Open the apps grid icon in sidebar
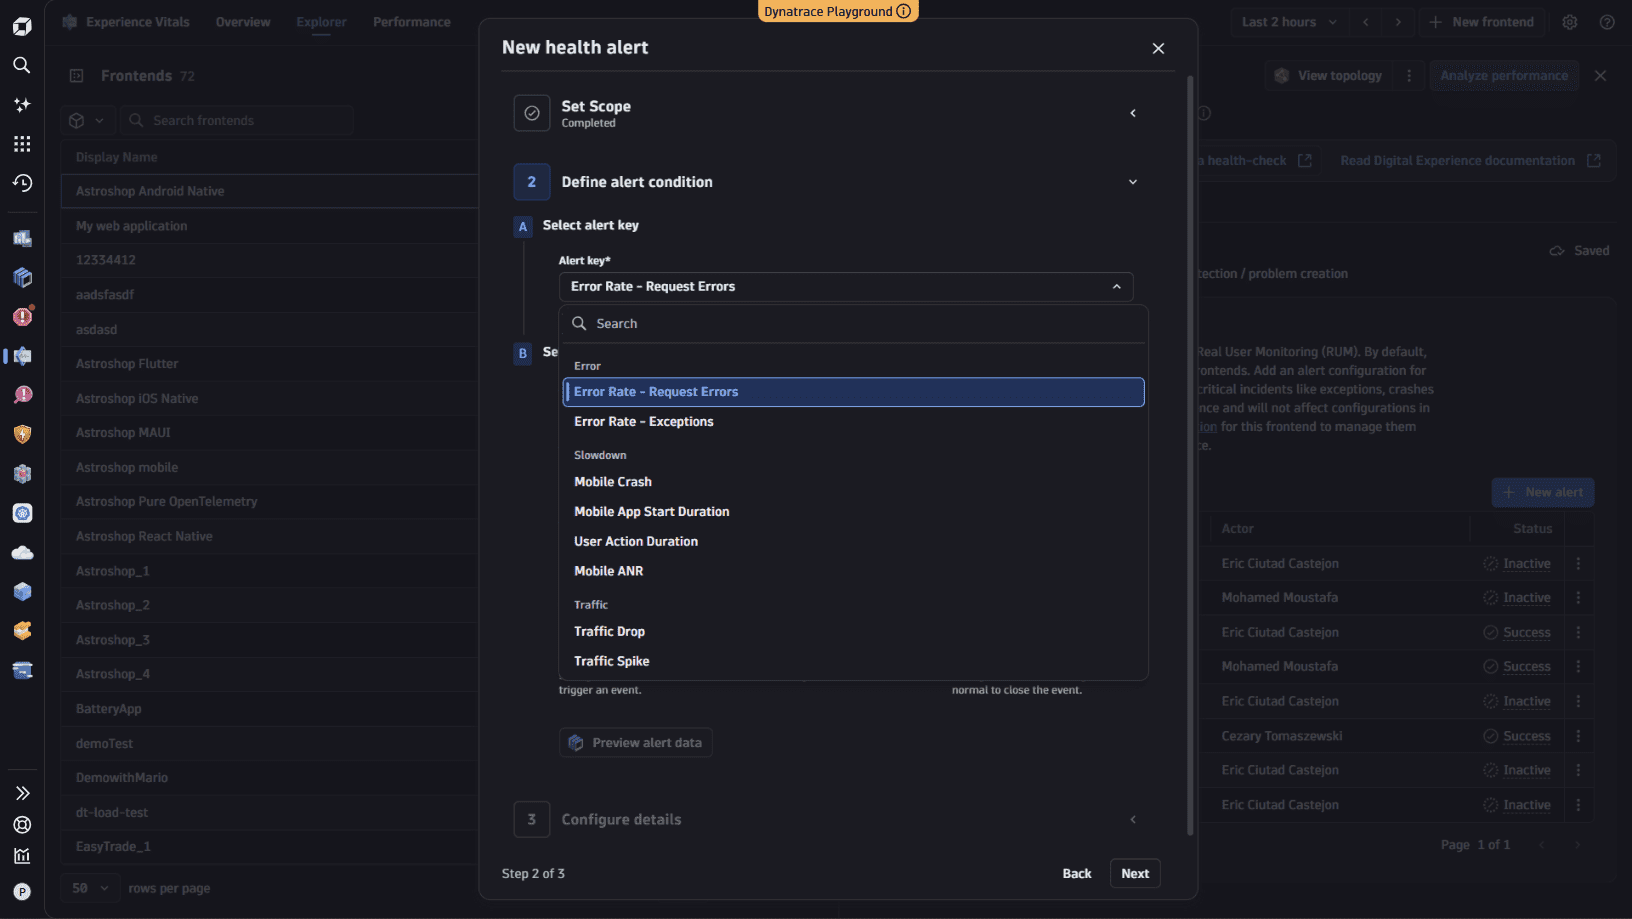Screen dimensions: 1632x919 pos(22,144)
